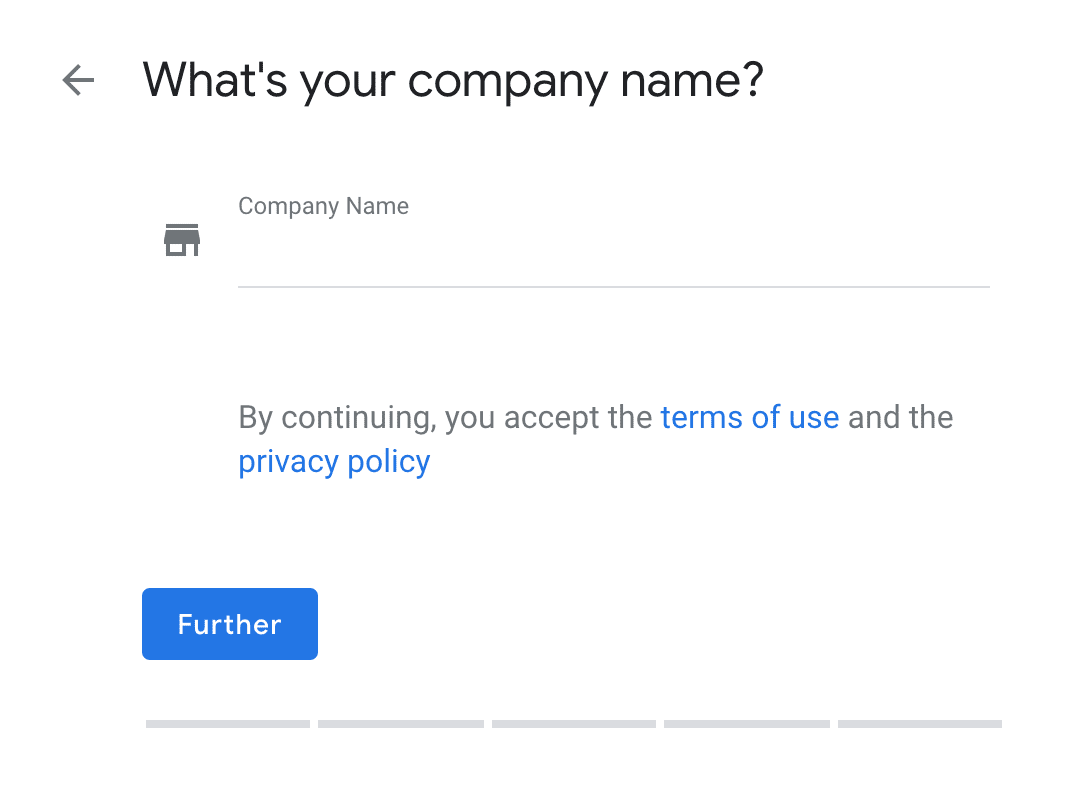Select the fourth progress bar segment
This screenshot has width=1092, height=804.
click(747, 724)
